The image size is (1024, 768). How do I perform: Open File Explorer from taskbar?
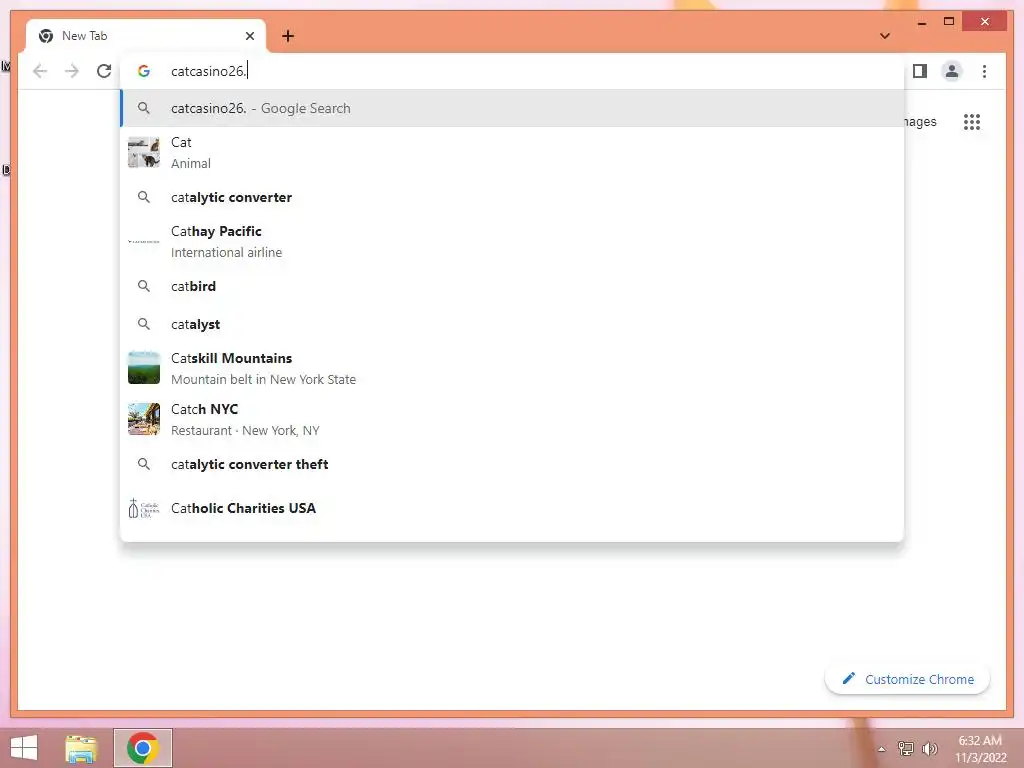[81, 748]
